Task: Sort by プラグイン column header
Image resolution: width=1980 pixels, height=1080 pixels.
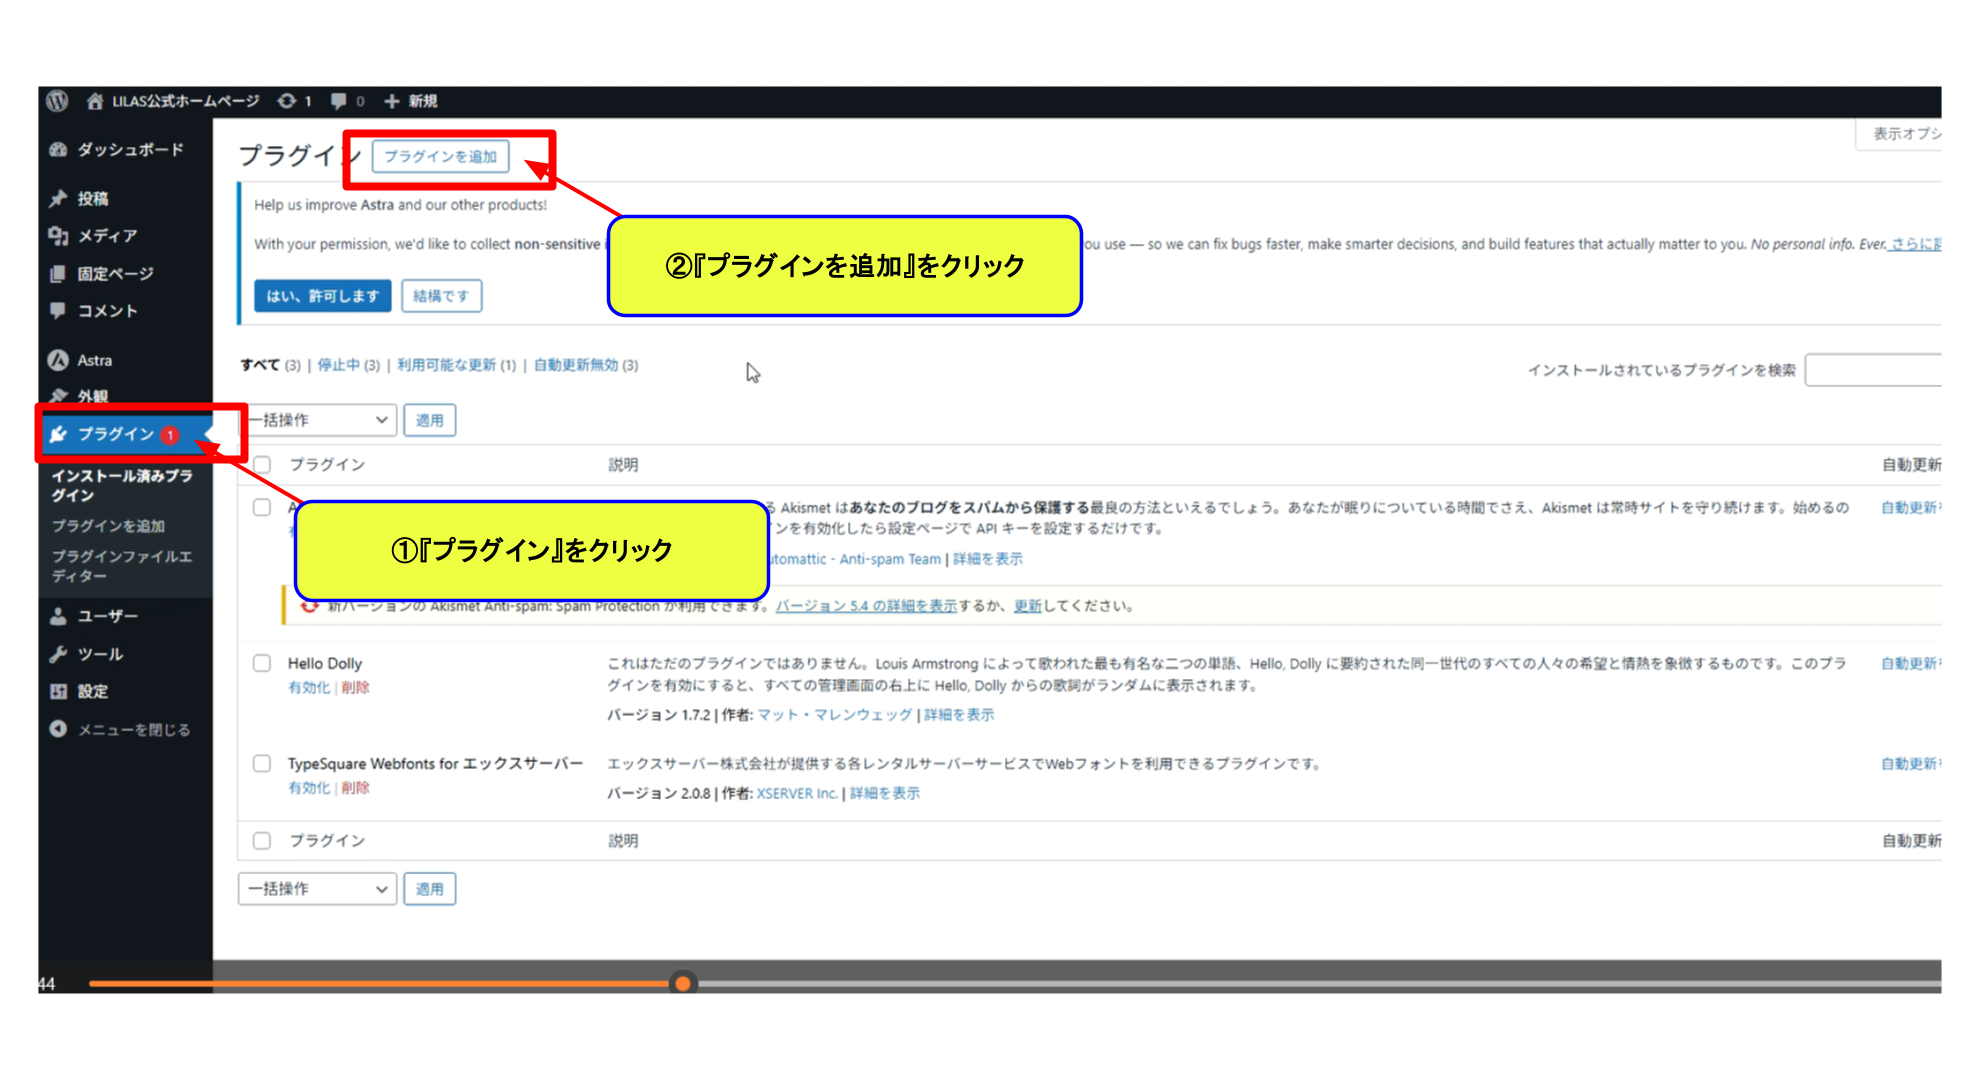Action: click(327, 464)
